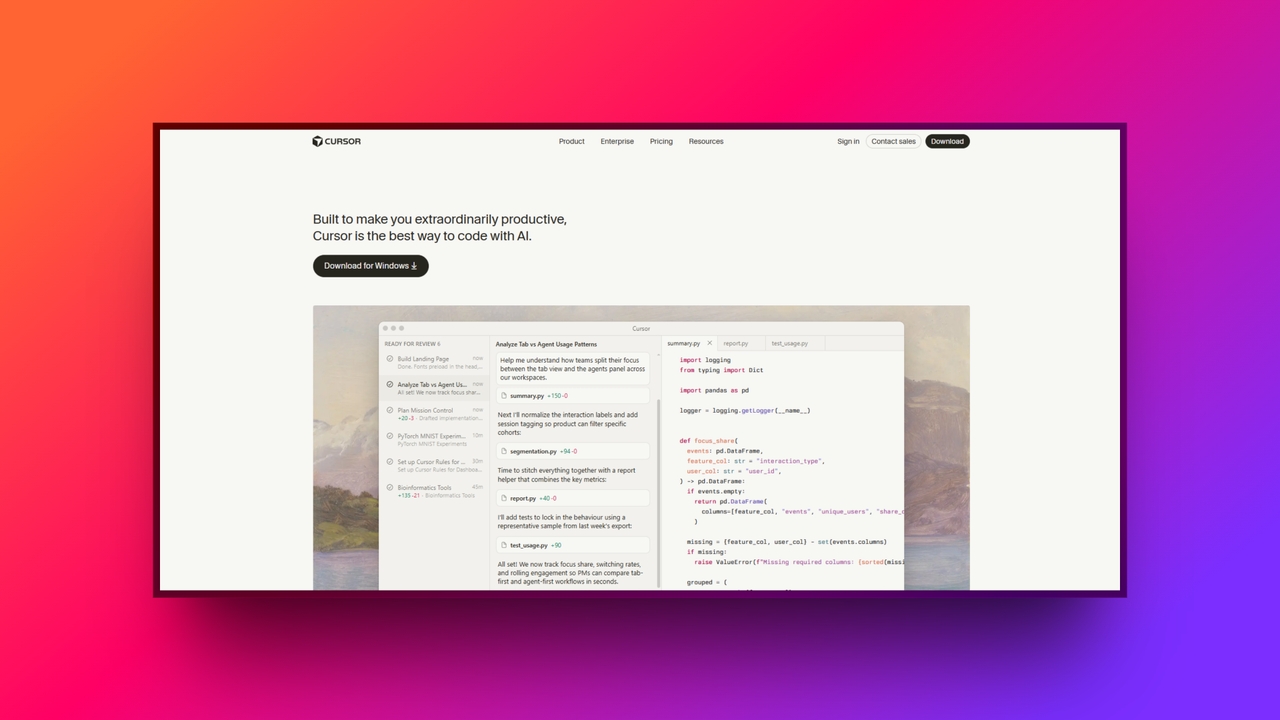Open the Build Landing Page task
The width and height of the screenshot is (1280, 720).
tap(434, 363)
